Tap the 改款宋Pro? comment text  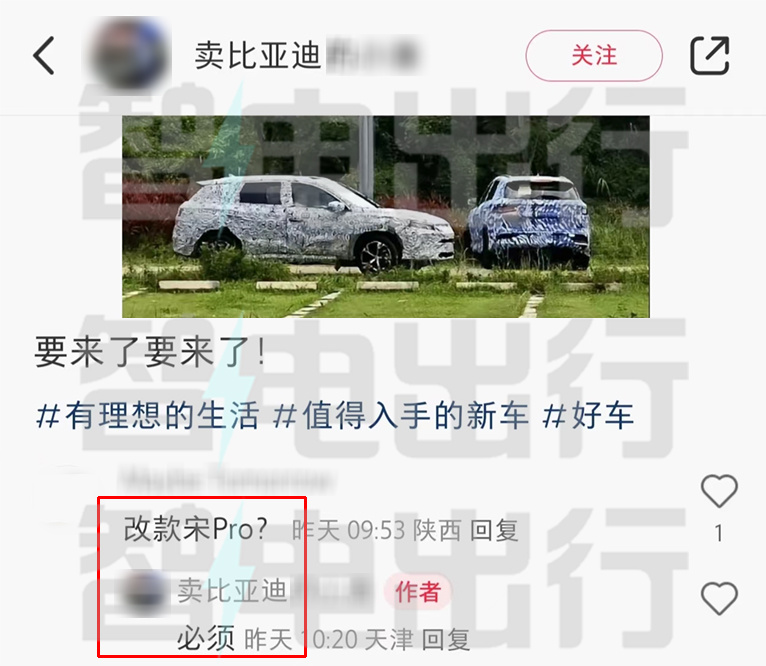click(x=195, y=529)
